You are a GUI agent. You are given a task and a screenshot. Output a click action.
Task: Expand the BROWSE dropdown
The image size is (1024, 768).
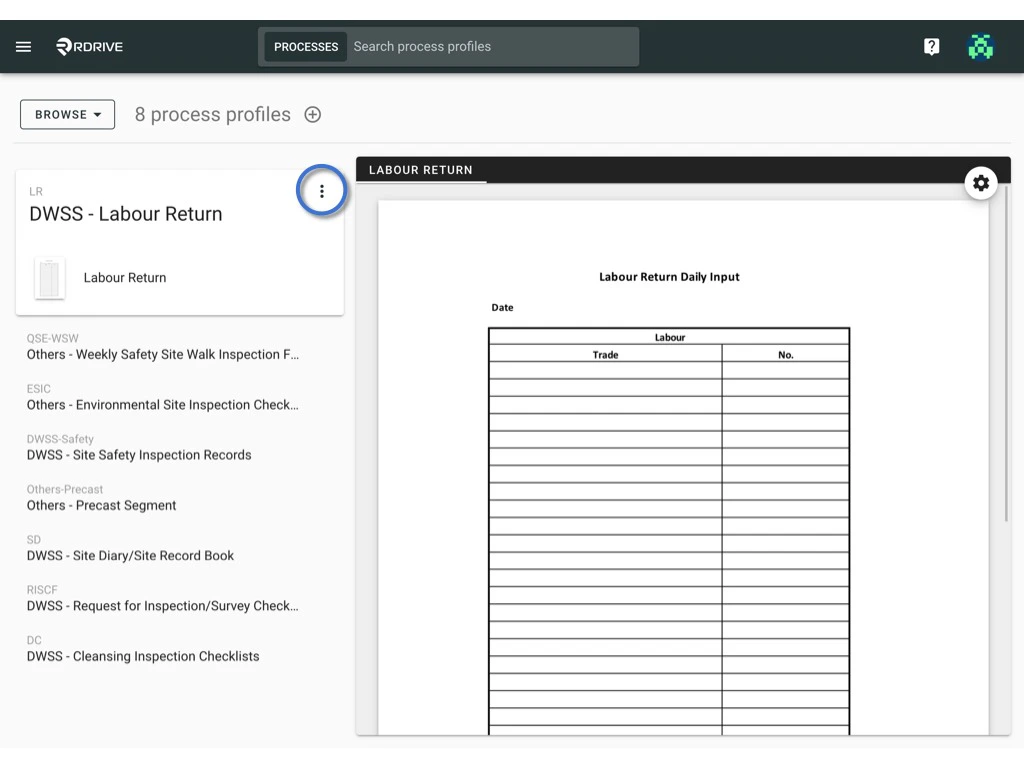coord(66,114)
